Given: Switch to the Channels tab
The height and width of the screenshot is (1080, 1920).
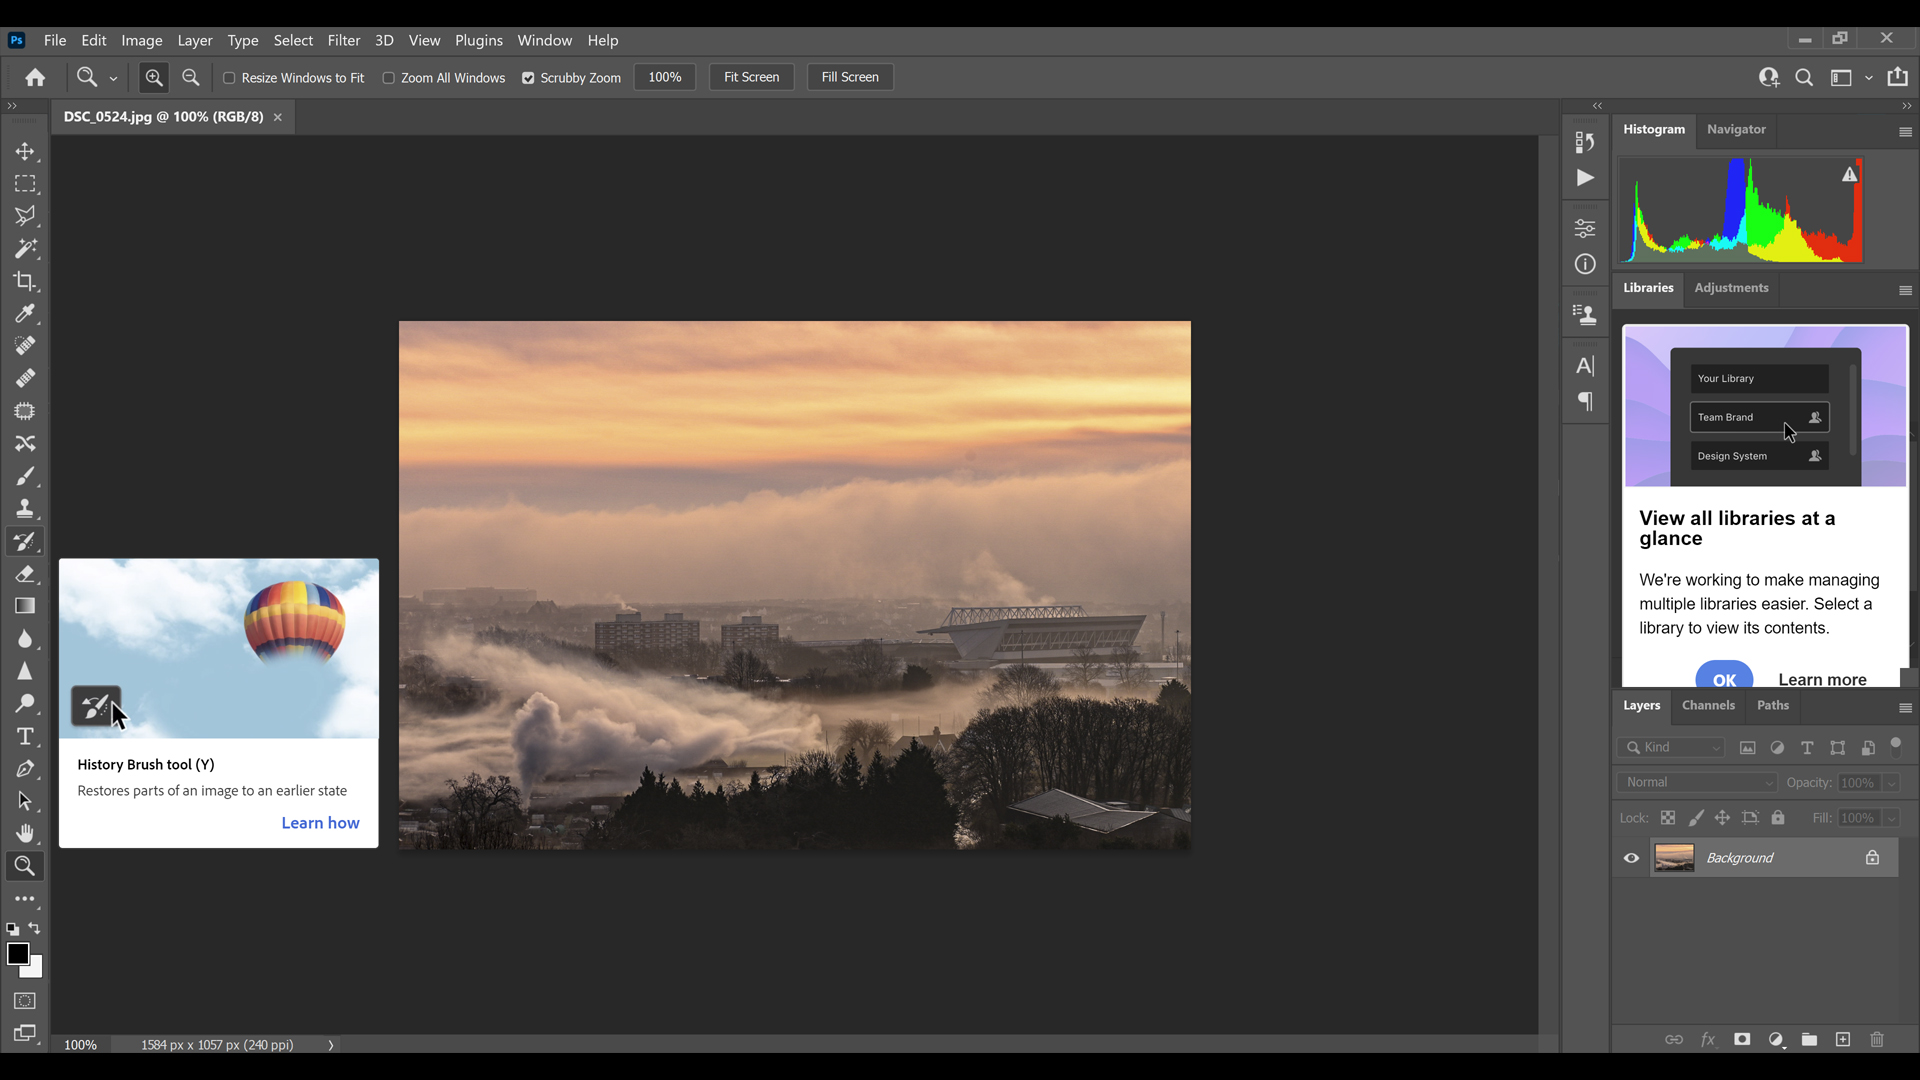Looking at the screenshot, I should [1708, 705].
